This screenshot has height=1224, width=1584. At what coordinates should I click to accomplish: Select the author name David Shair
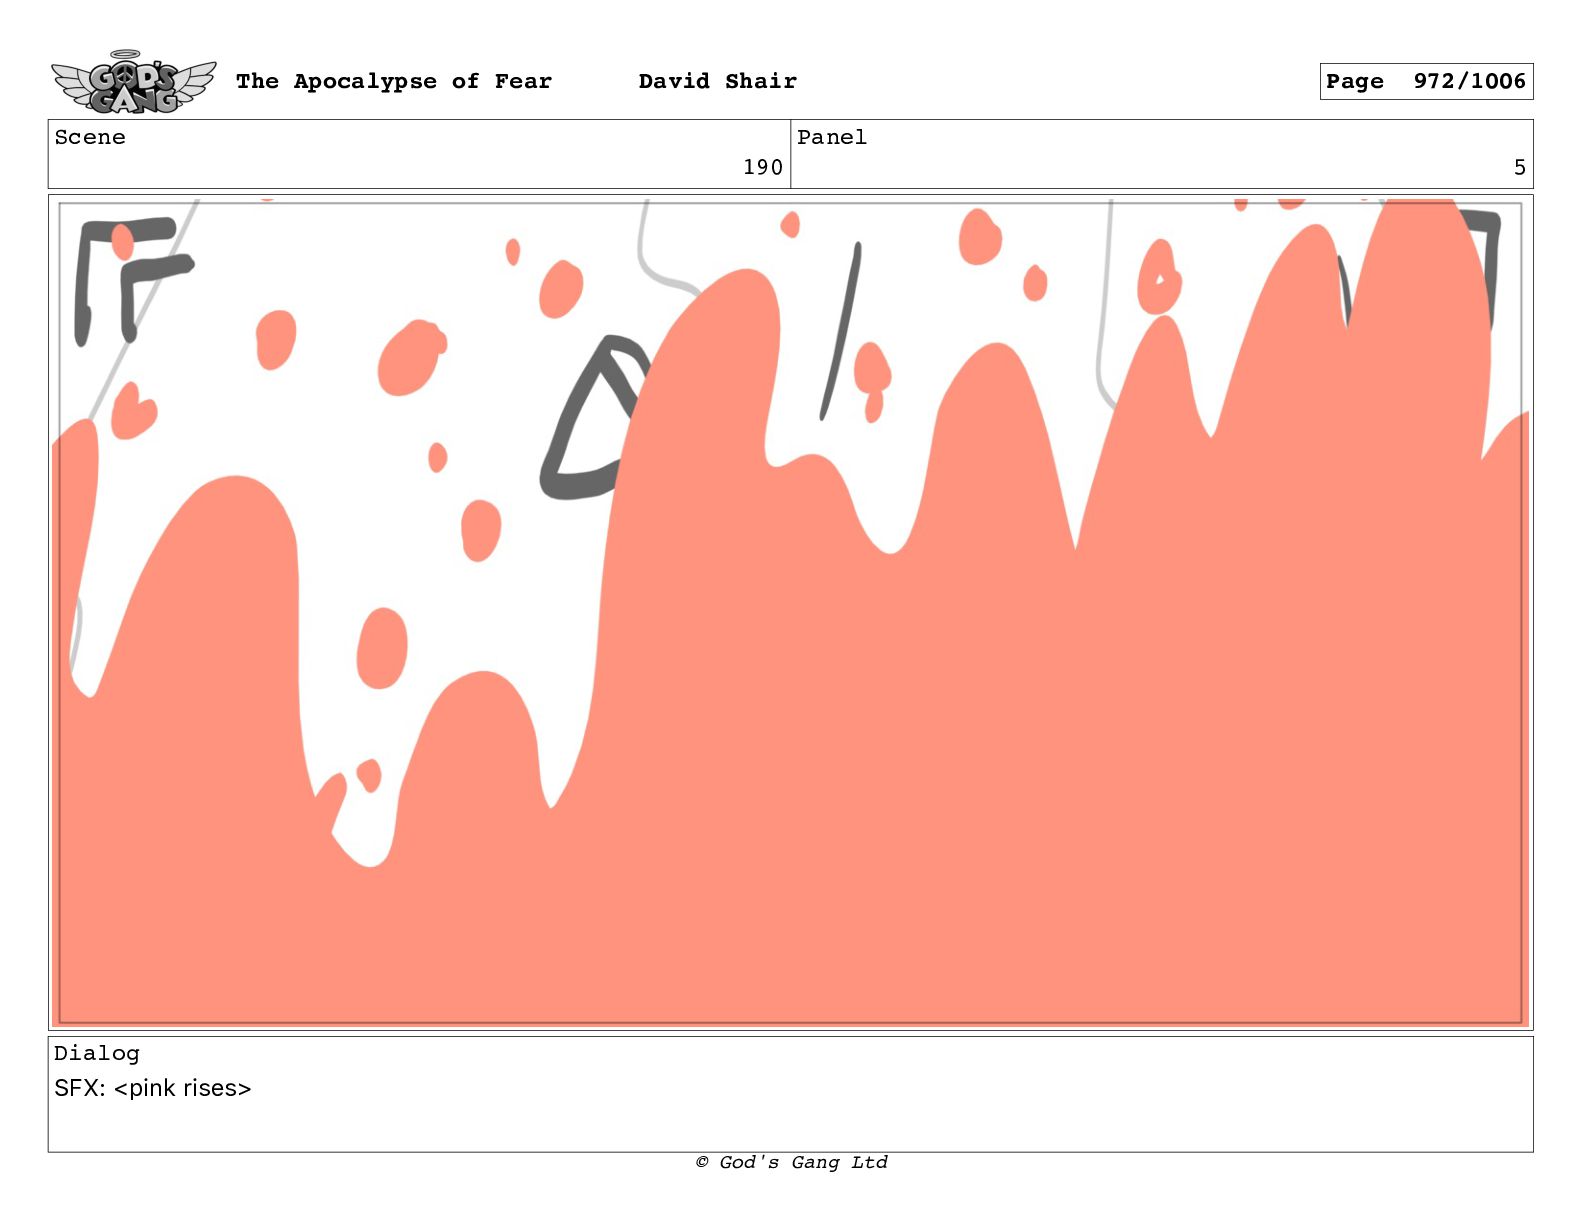[x=717, y=81]
